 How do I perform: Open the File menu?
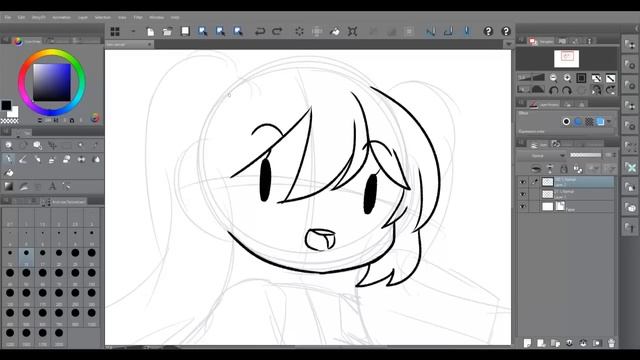point(8,18)
